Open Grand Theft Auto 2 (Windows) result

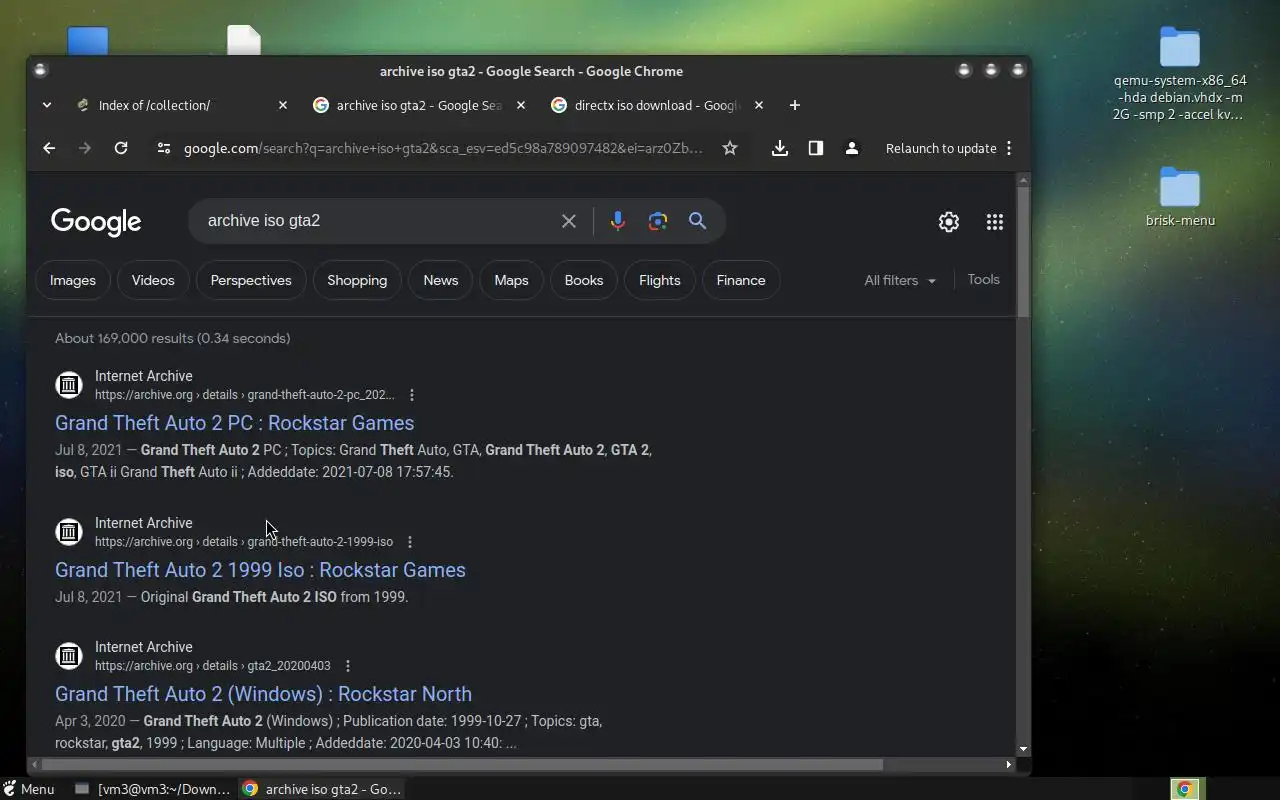point(263,694)
